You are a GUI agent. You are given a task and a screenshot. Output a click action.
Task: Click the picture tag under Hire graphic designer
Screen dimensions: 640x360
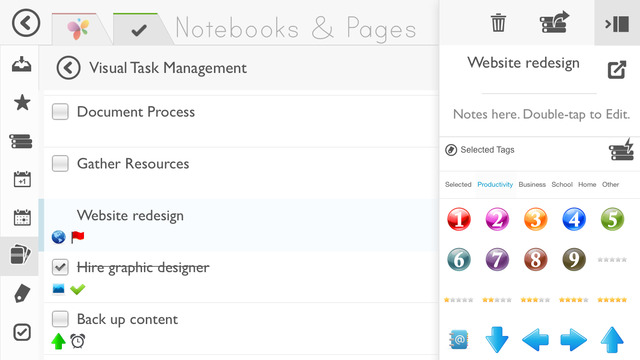tap(59, 289)
